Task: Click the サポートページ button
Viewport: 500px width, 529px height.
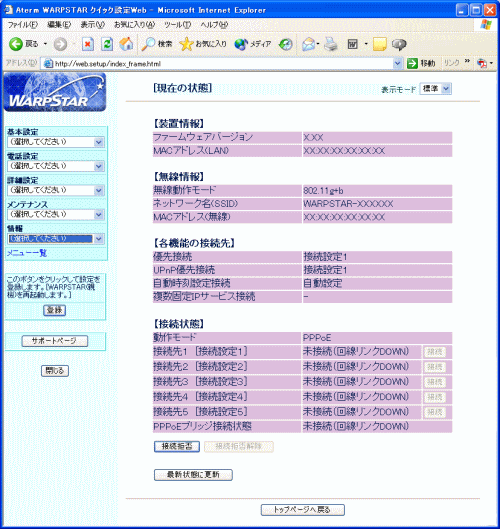Action: [55, 341]
